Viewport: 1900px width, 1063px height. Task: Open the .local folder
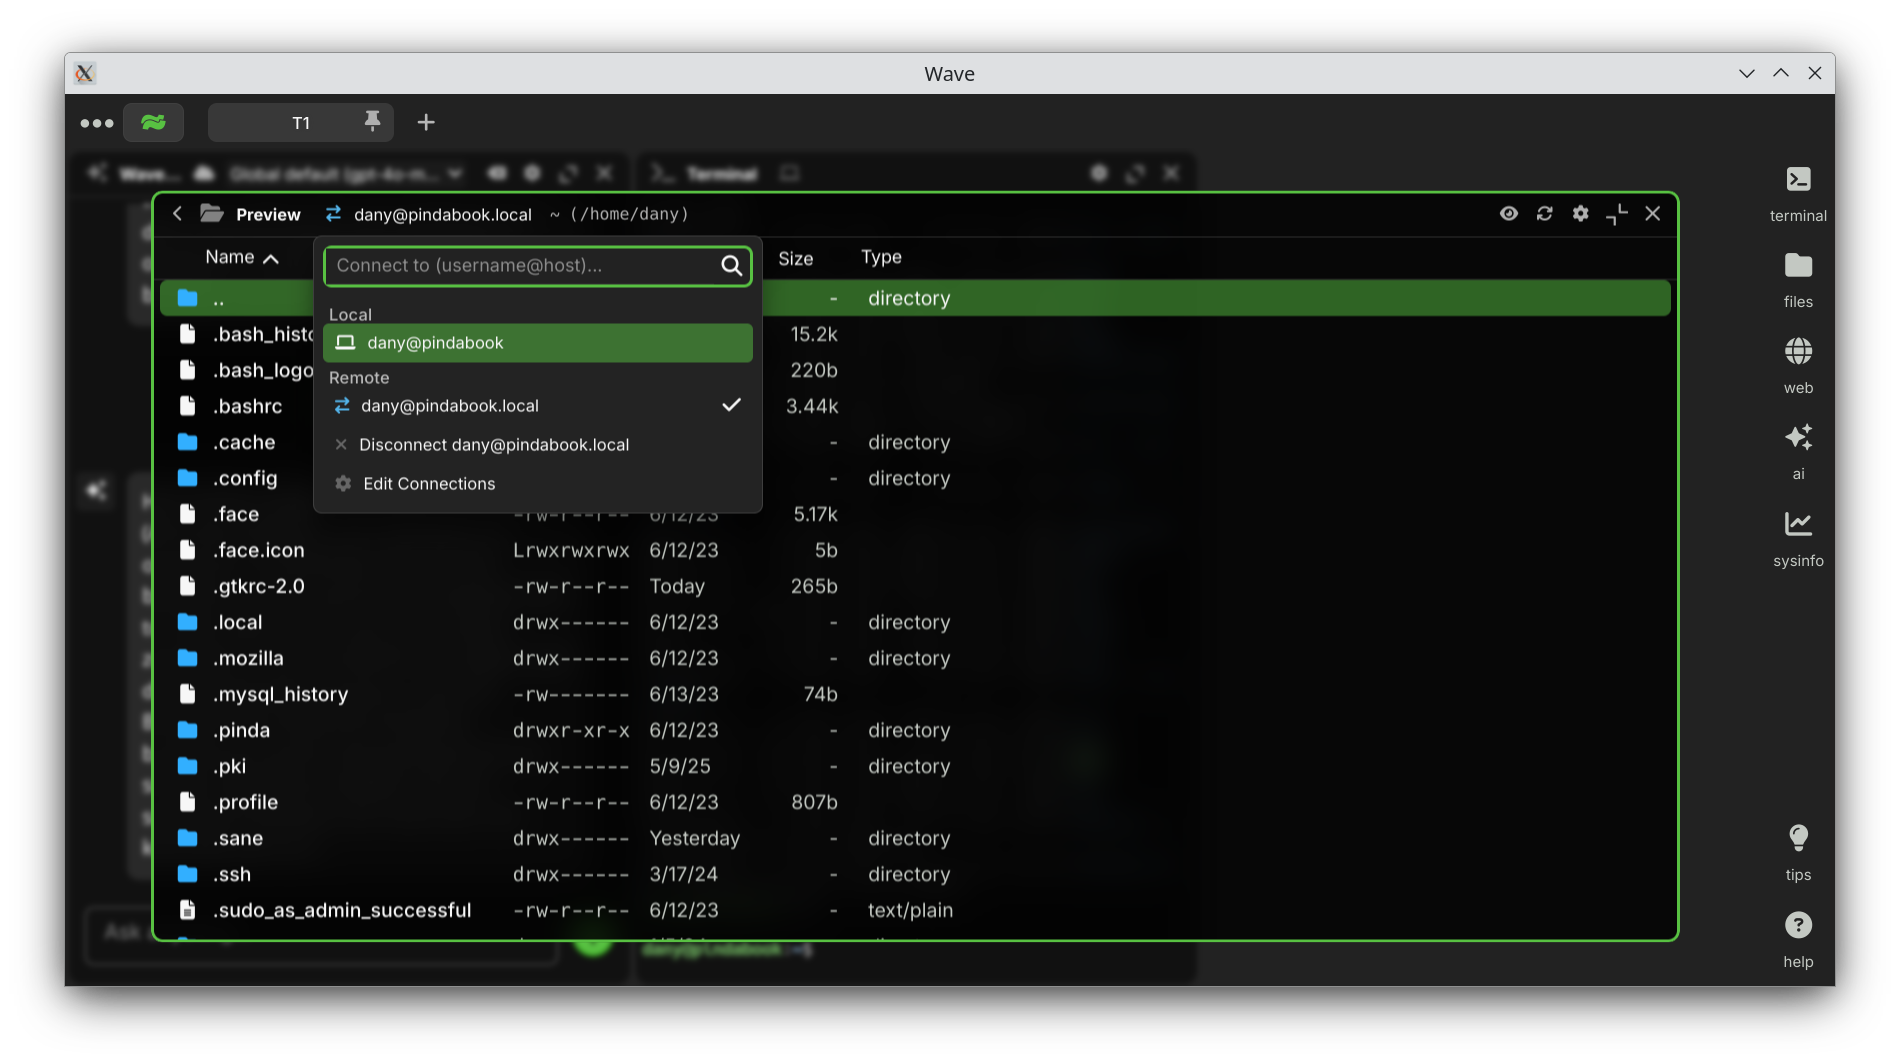click(238, 622)
